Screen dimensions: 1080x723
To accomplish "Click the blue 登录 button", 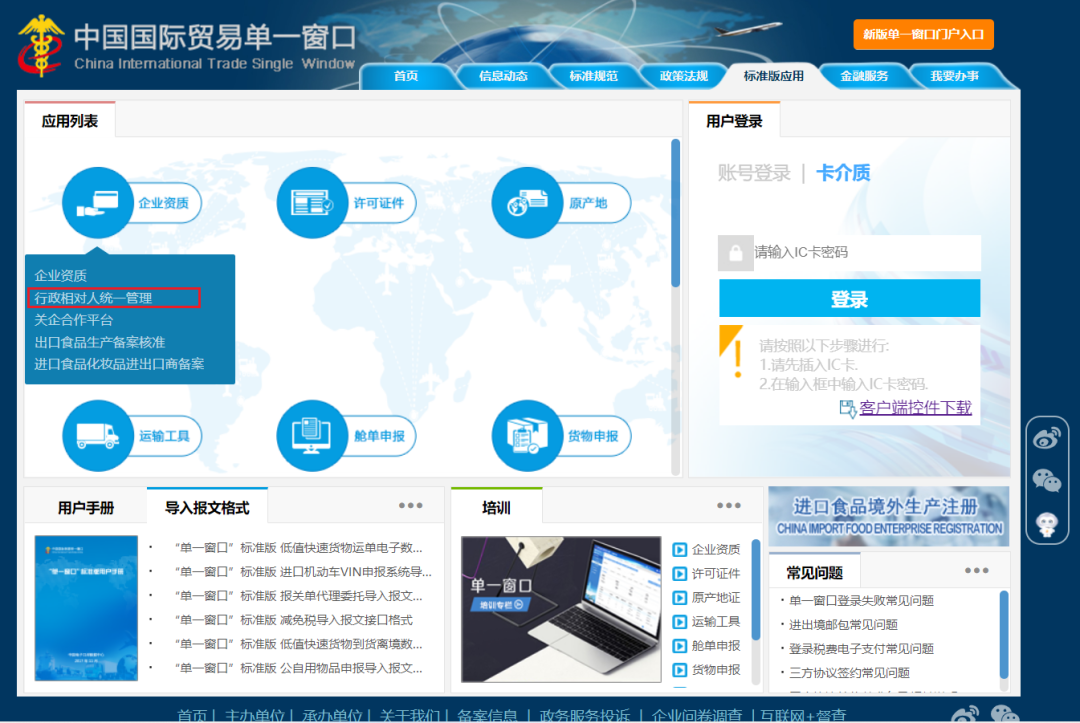I will [849, 299].
